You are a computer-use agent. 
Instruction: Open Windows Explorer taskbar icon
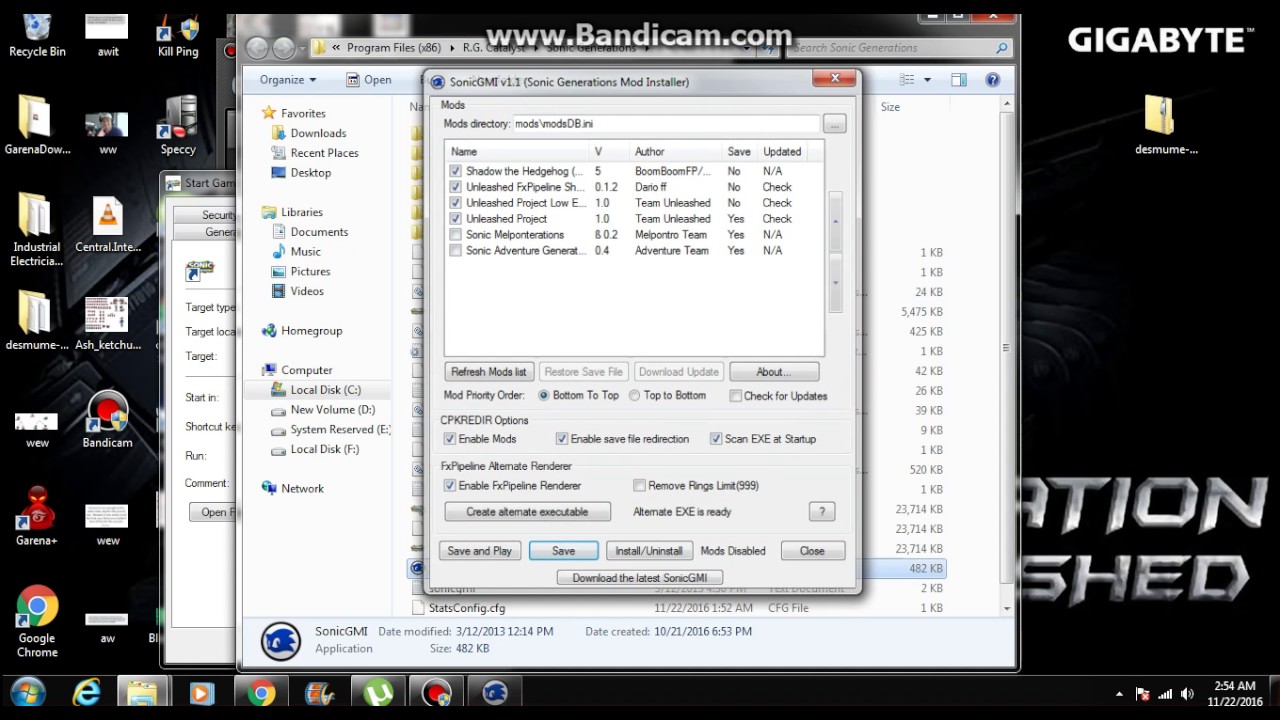click(x=142, y=693)
